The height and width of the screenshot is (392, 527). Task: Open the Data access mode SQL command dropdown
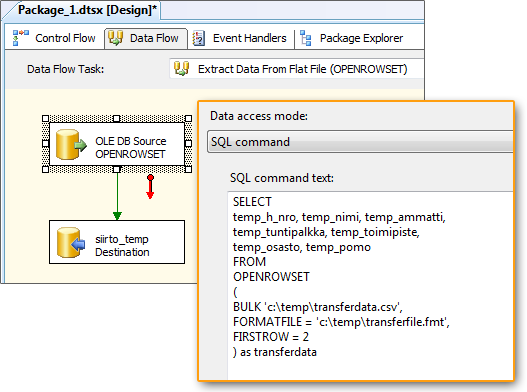(x=361, y=142)
